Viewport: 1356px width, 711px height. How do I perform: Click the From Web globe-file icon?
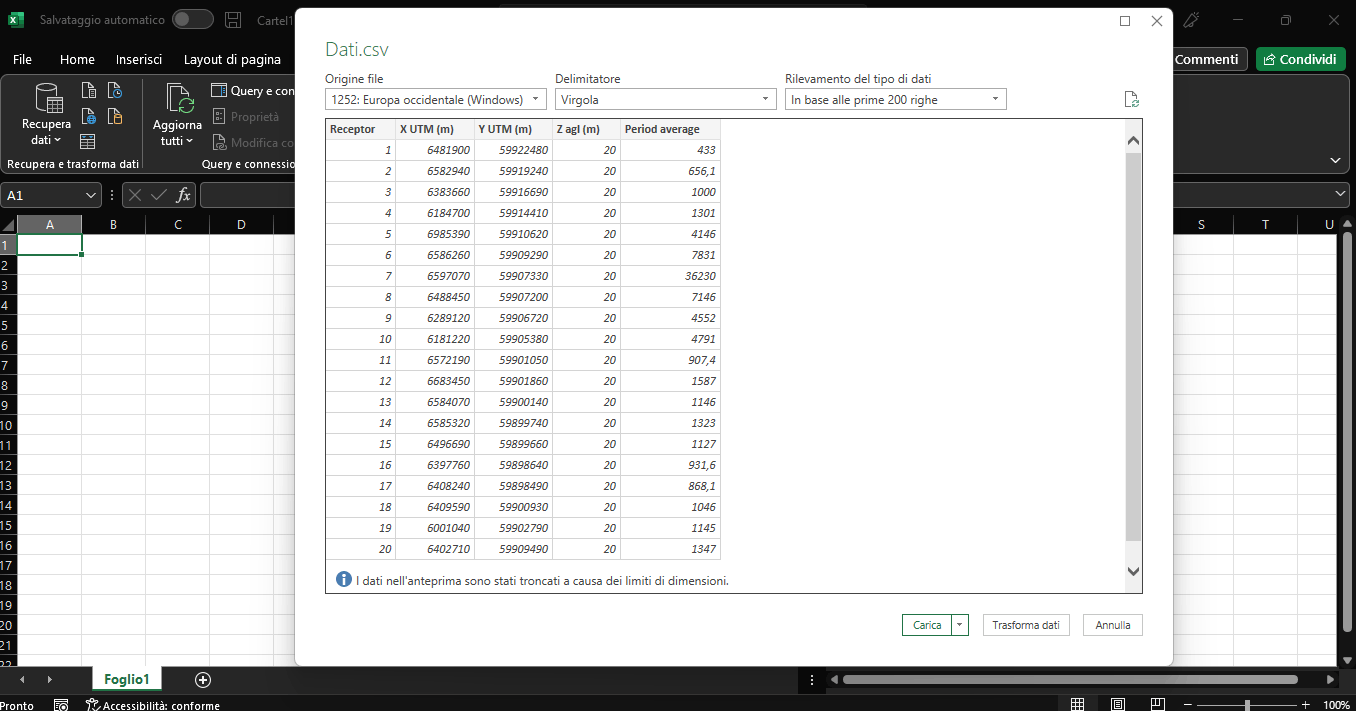pyautogui.click(x=88, y=116)
